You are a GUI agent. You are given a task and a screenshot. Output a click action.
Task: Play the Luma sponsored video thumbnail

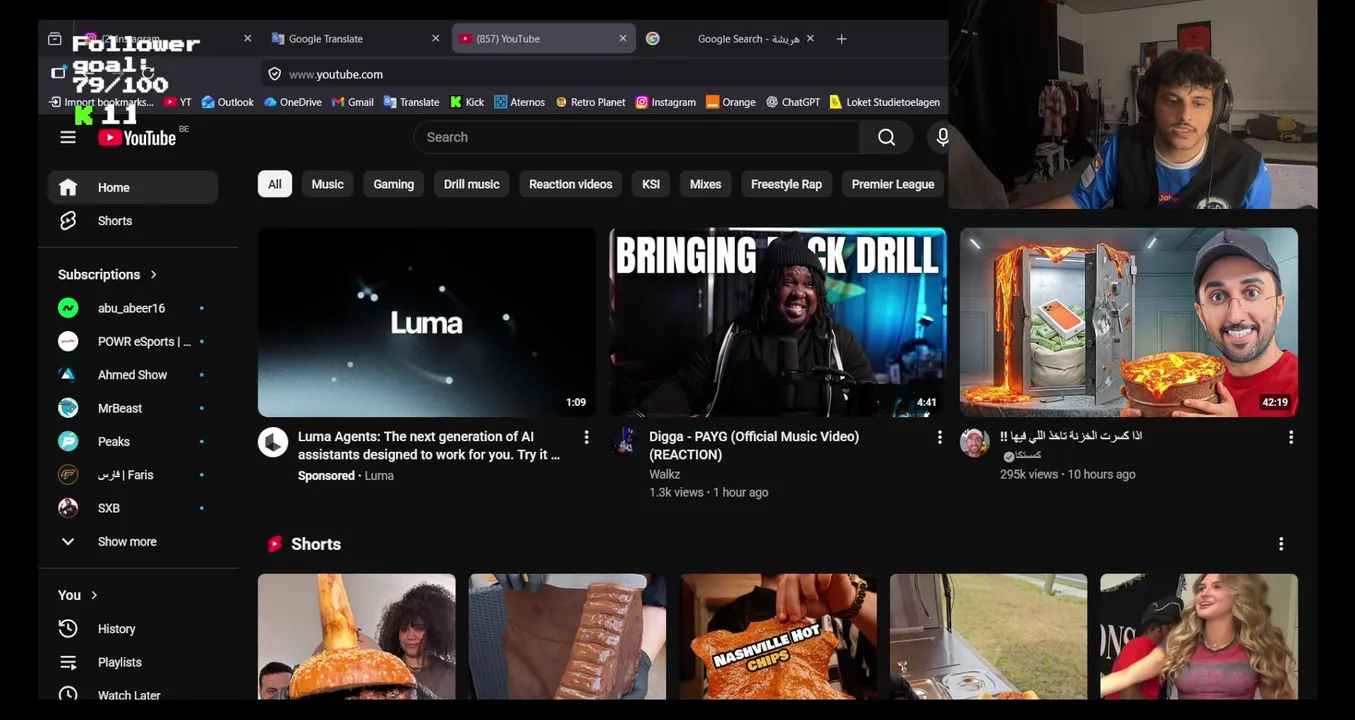[427, 322]
